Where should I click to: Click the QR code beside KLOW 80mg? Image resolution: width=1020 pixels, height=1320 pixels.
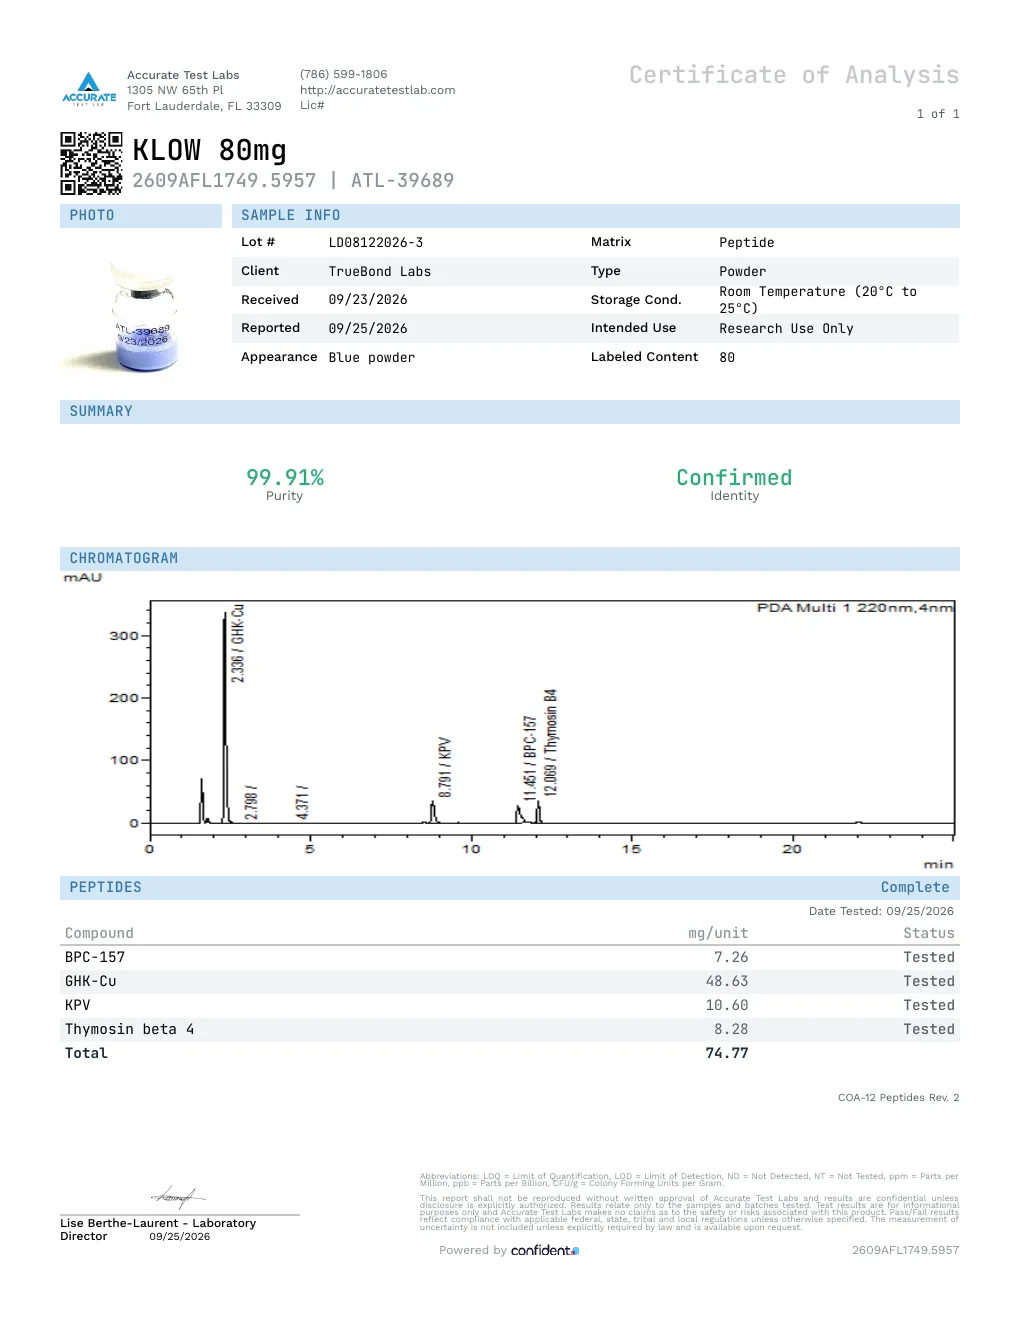(x=91, y=163)
